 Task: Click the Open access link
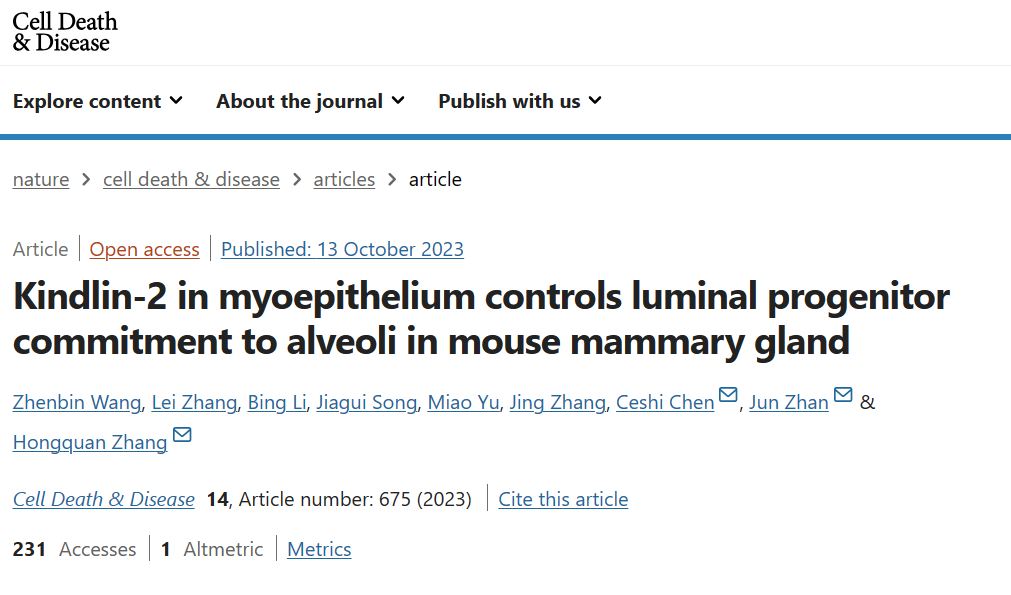(x=145, y=250)
